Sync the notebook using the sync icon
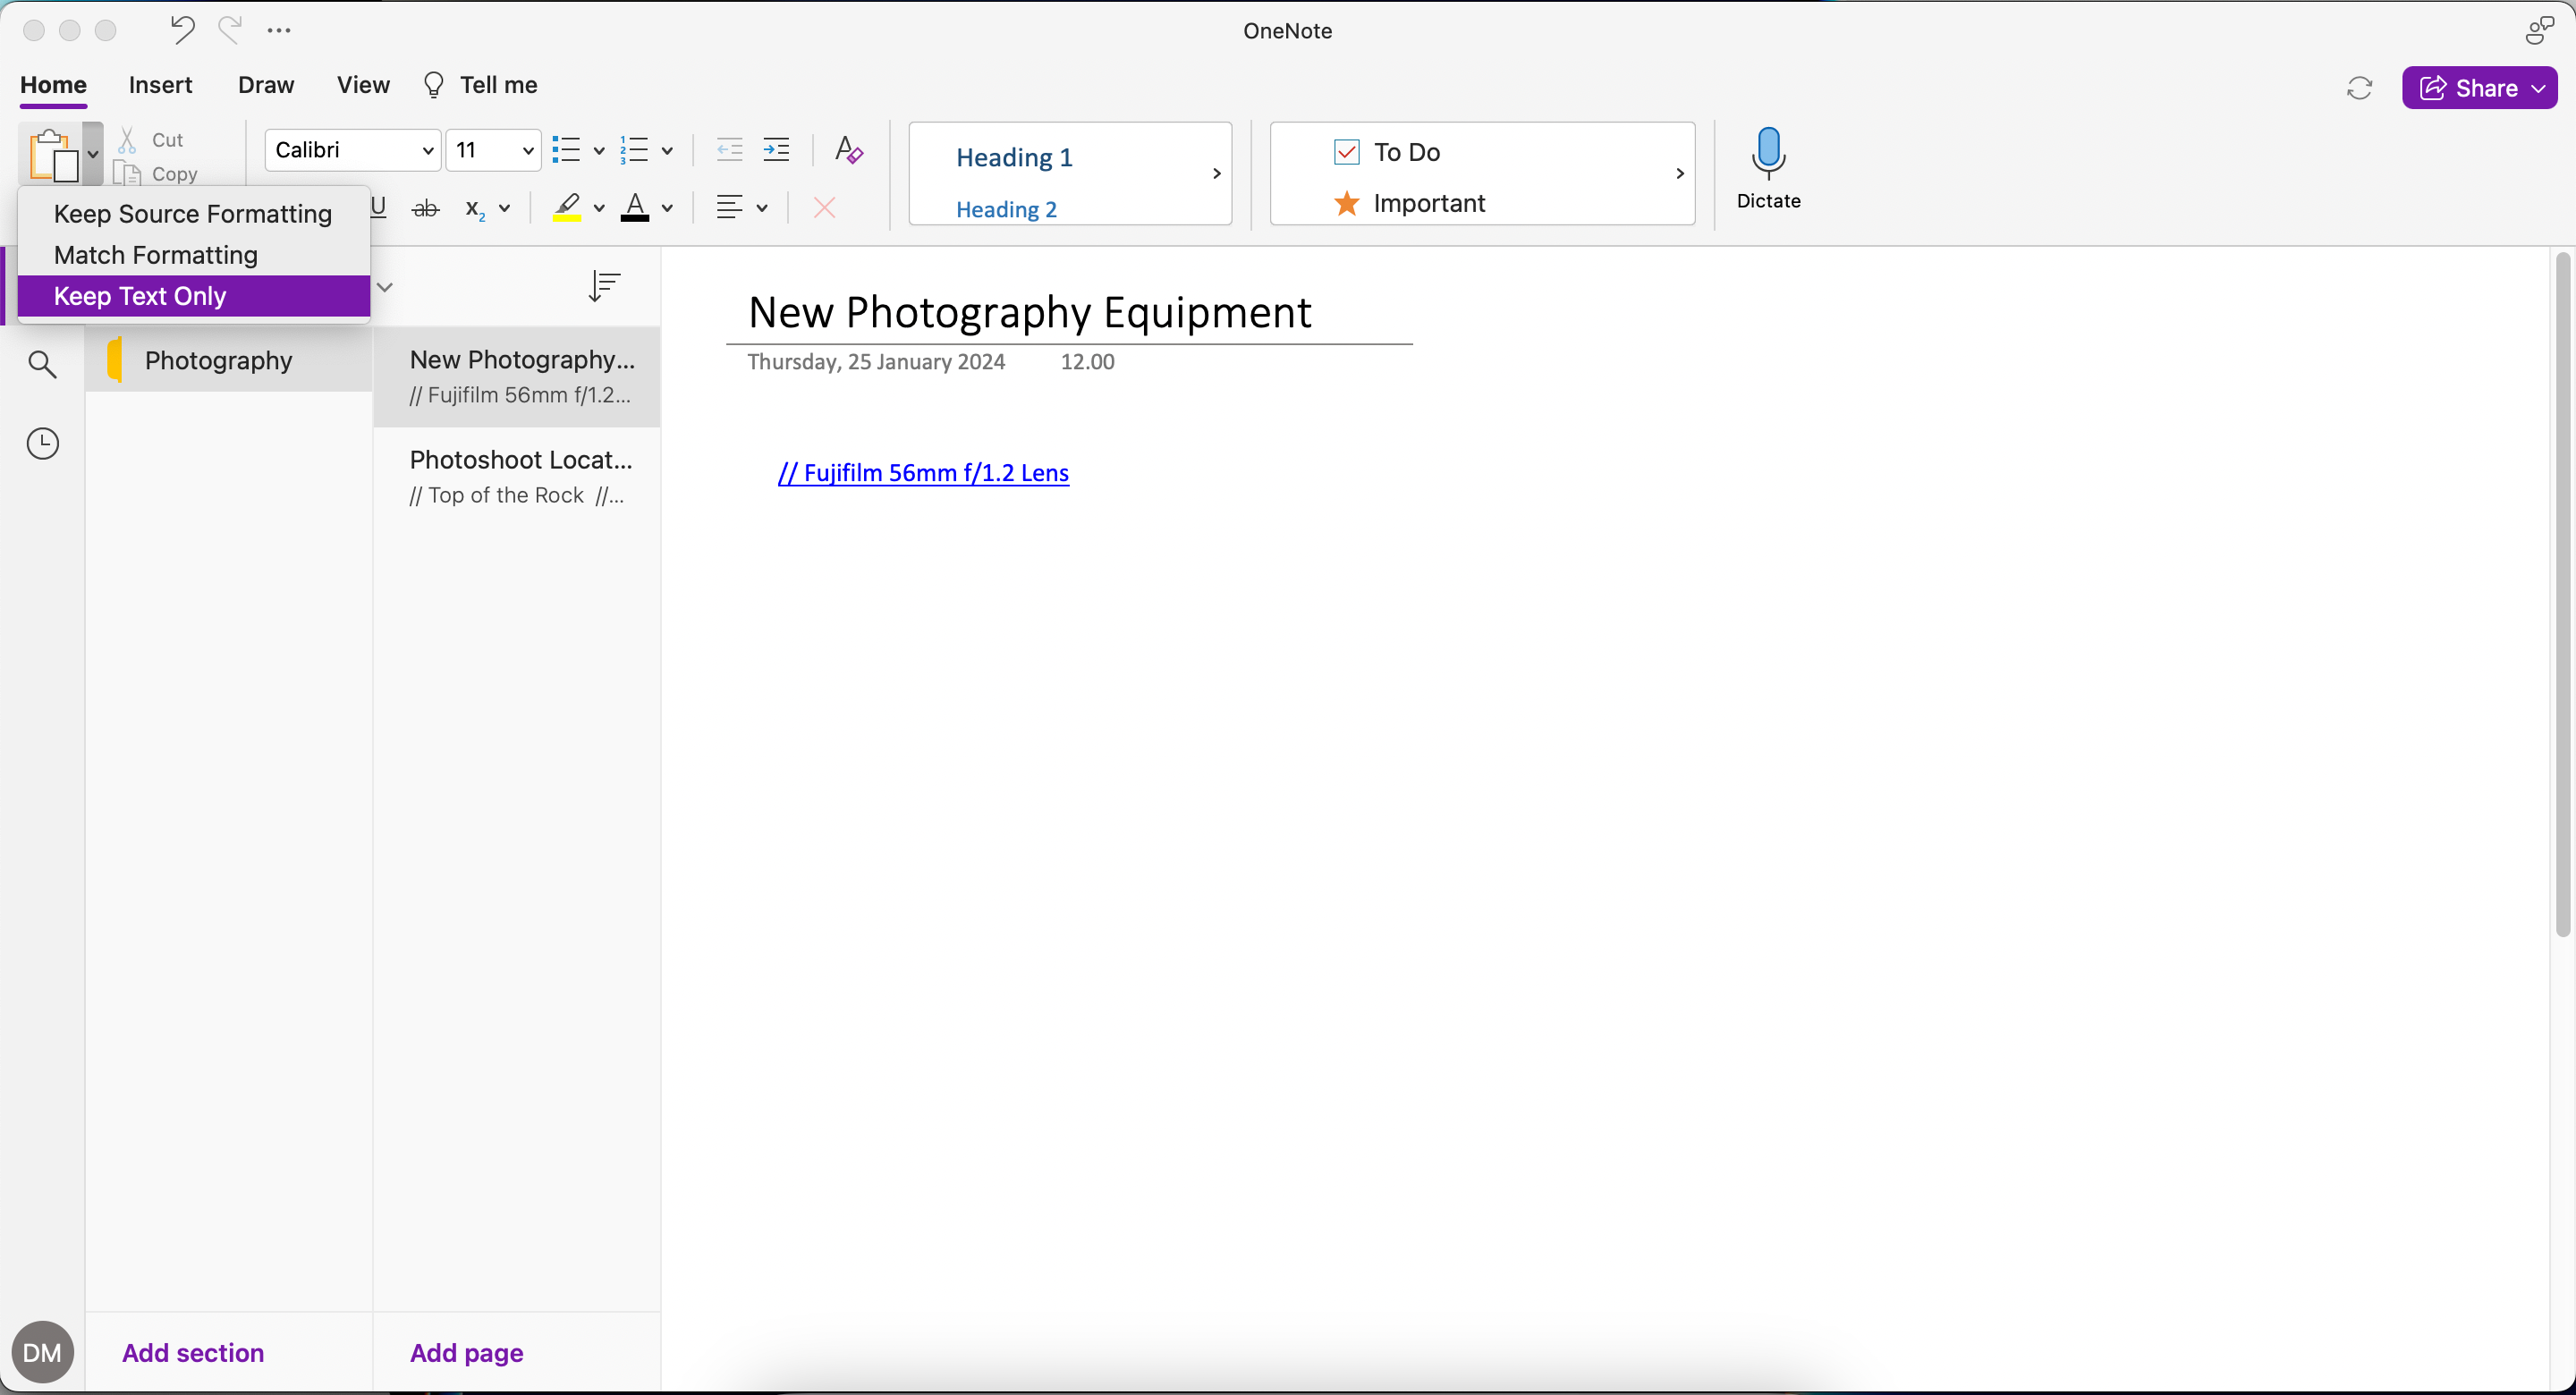 click(x=2359, y=88)
